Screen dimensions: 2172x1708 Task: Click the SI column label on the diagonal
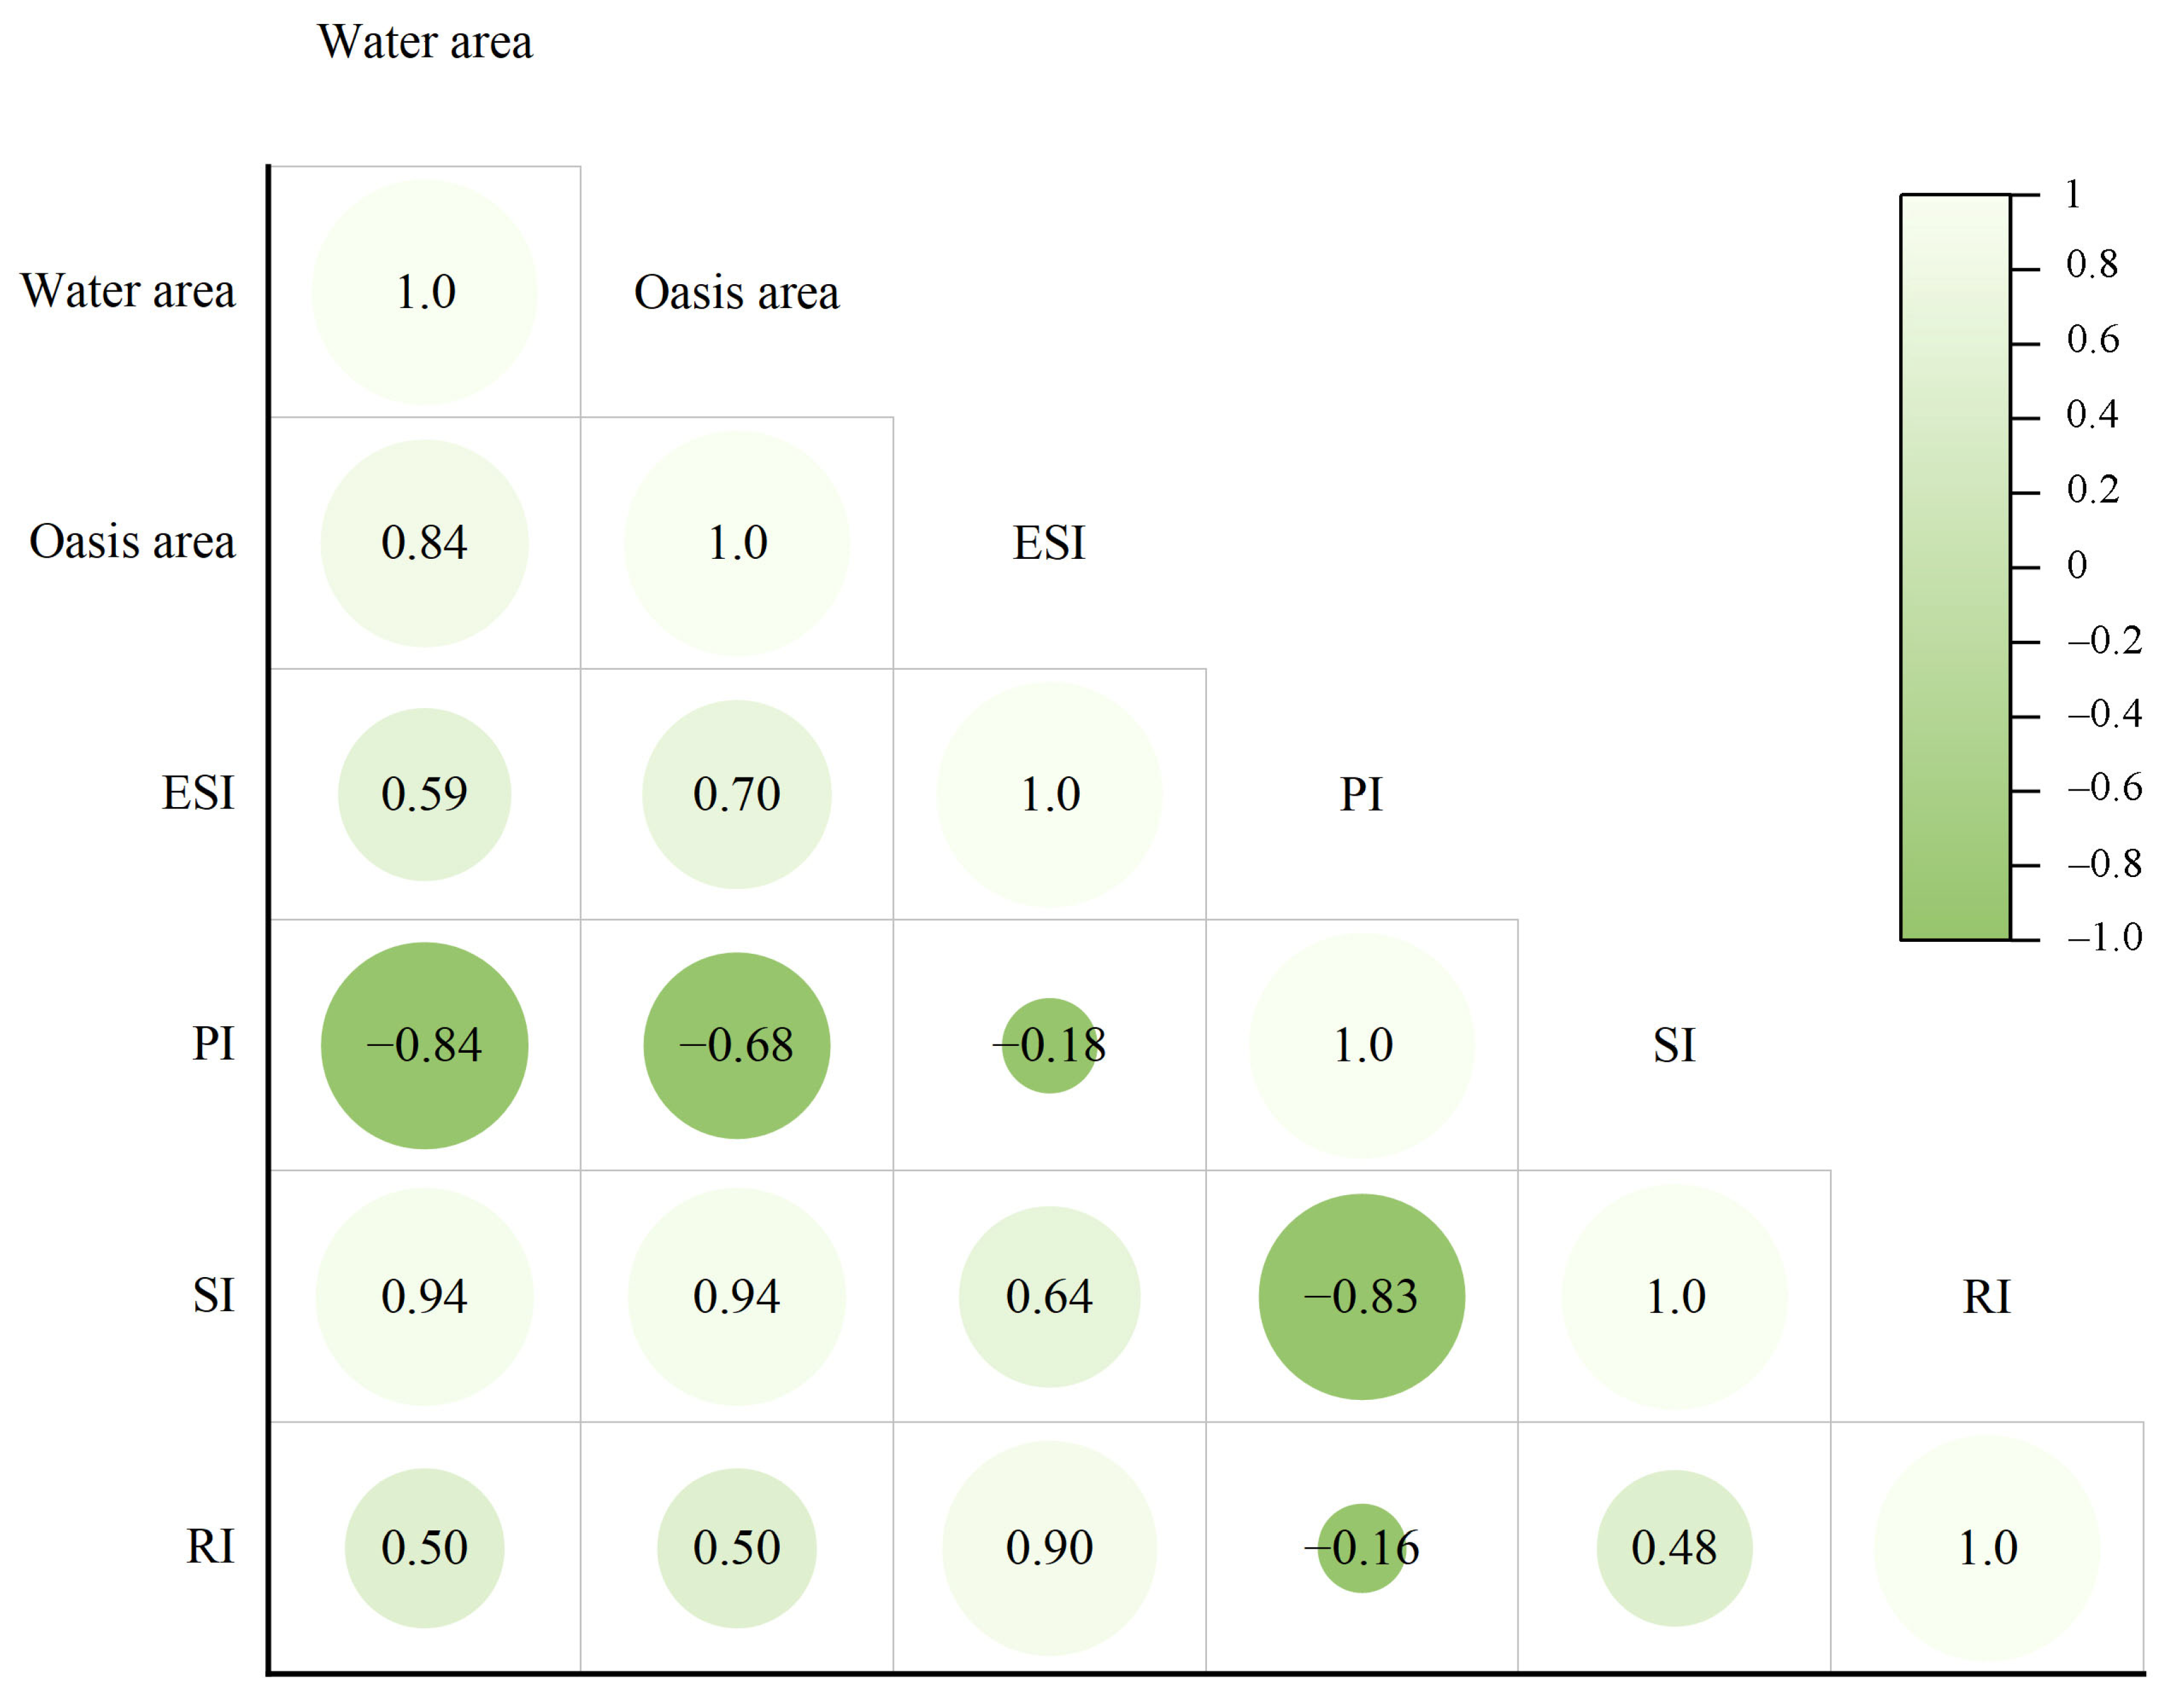1674,1046
